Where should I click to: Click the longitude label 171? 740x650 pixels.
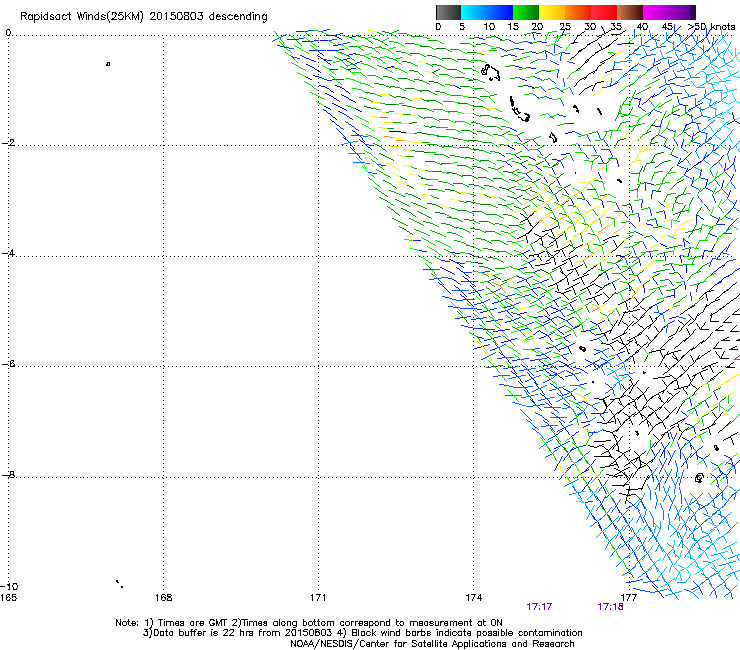click(x=318, y=598)
